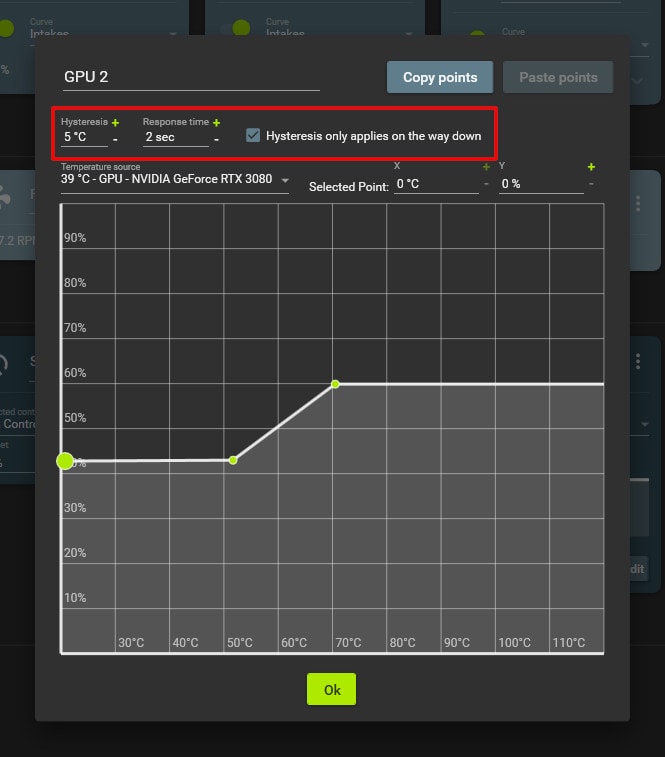Image resolution: width=665 pixels, height=757 pixels.
Task: Open the Temperature source dropdown
Action: click(x=175, y=180)
